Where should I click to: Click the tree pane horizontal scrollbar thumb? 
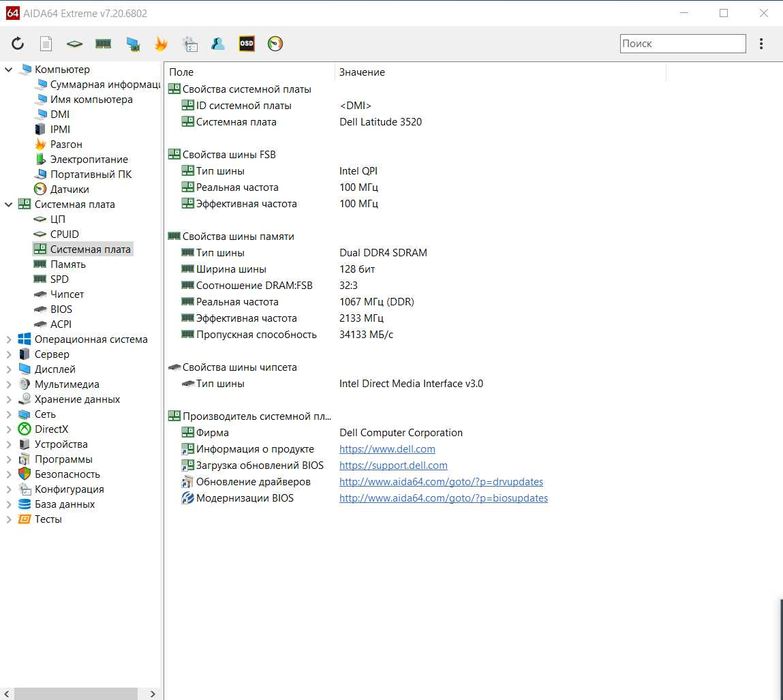click(x=75, y=694)
